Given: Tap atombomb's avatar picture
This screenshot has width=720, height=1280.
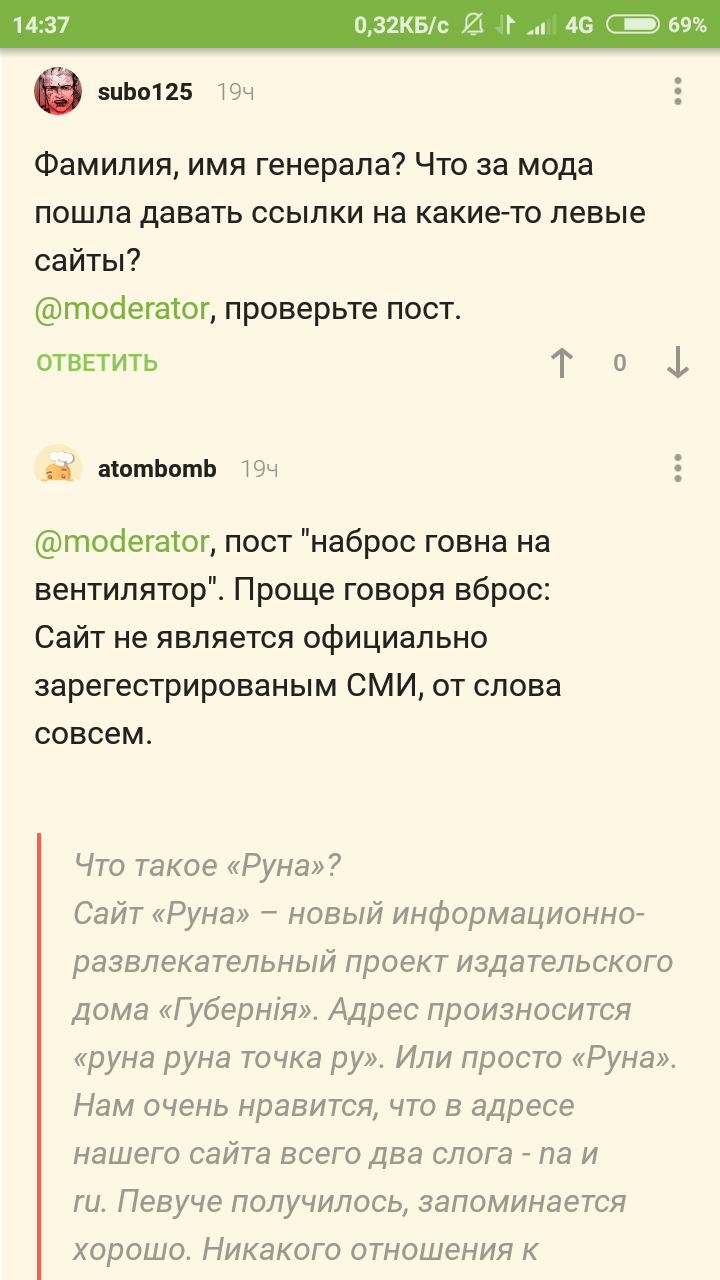Looking at the screenshot, I should click(x=58, y=468).
